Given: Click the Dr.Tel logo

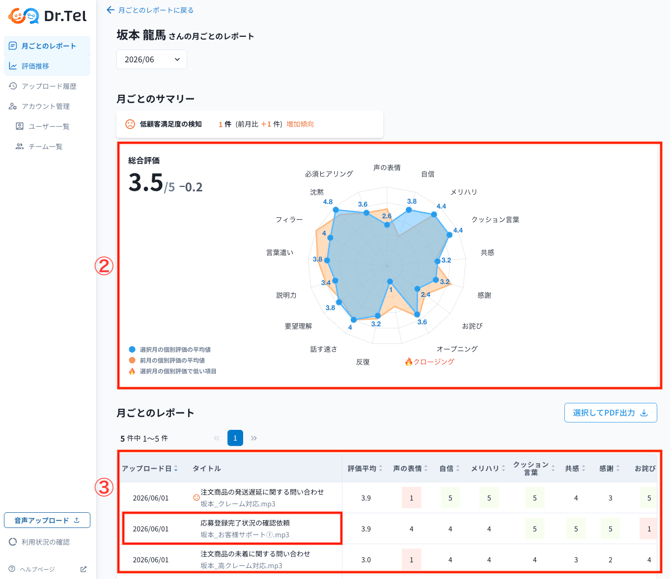Looking at the screenshot, I should click(47, 16).
